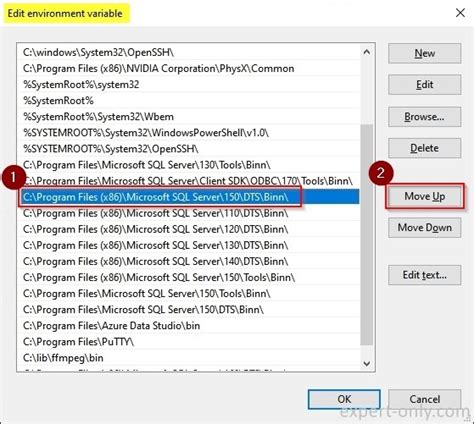Screen dimensions: 474x424
Task: Select the Azure Data Studio bin path
Action: [189, 326]
